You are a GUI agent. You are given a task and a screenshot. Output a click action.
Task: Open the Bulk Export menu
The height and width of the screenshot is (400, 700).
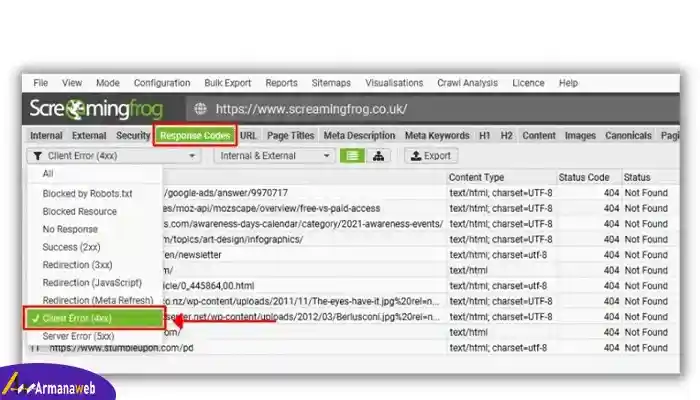click(228, 83)
